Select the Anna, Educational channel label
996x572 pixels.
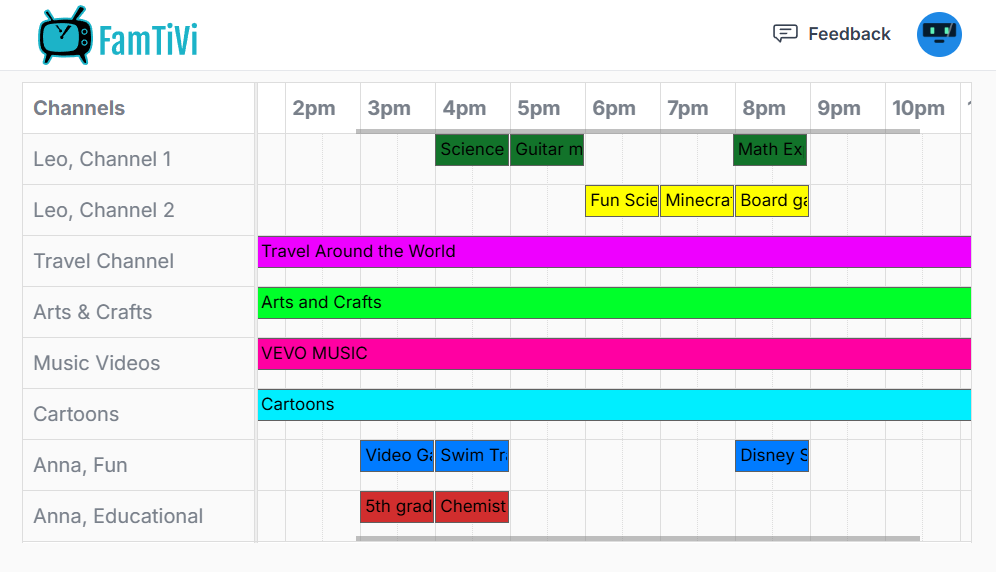[118, 516]
